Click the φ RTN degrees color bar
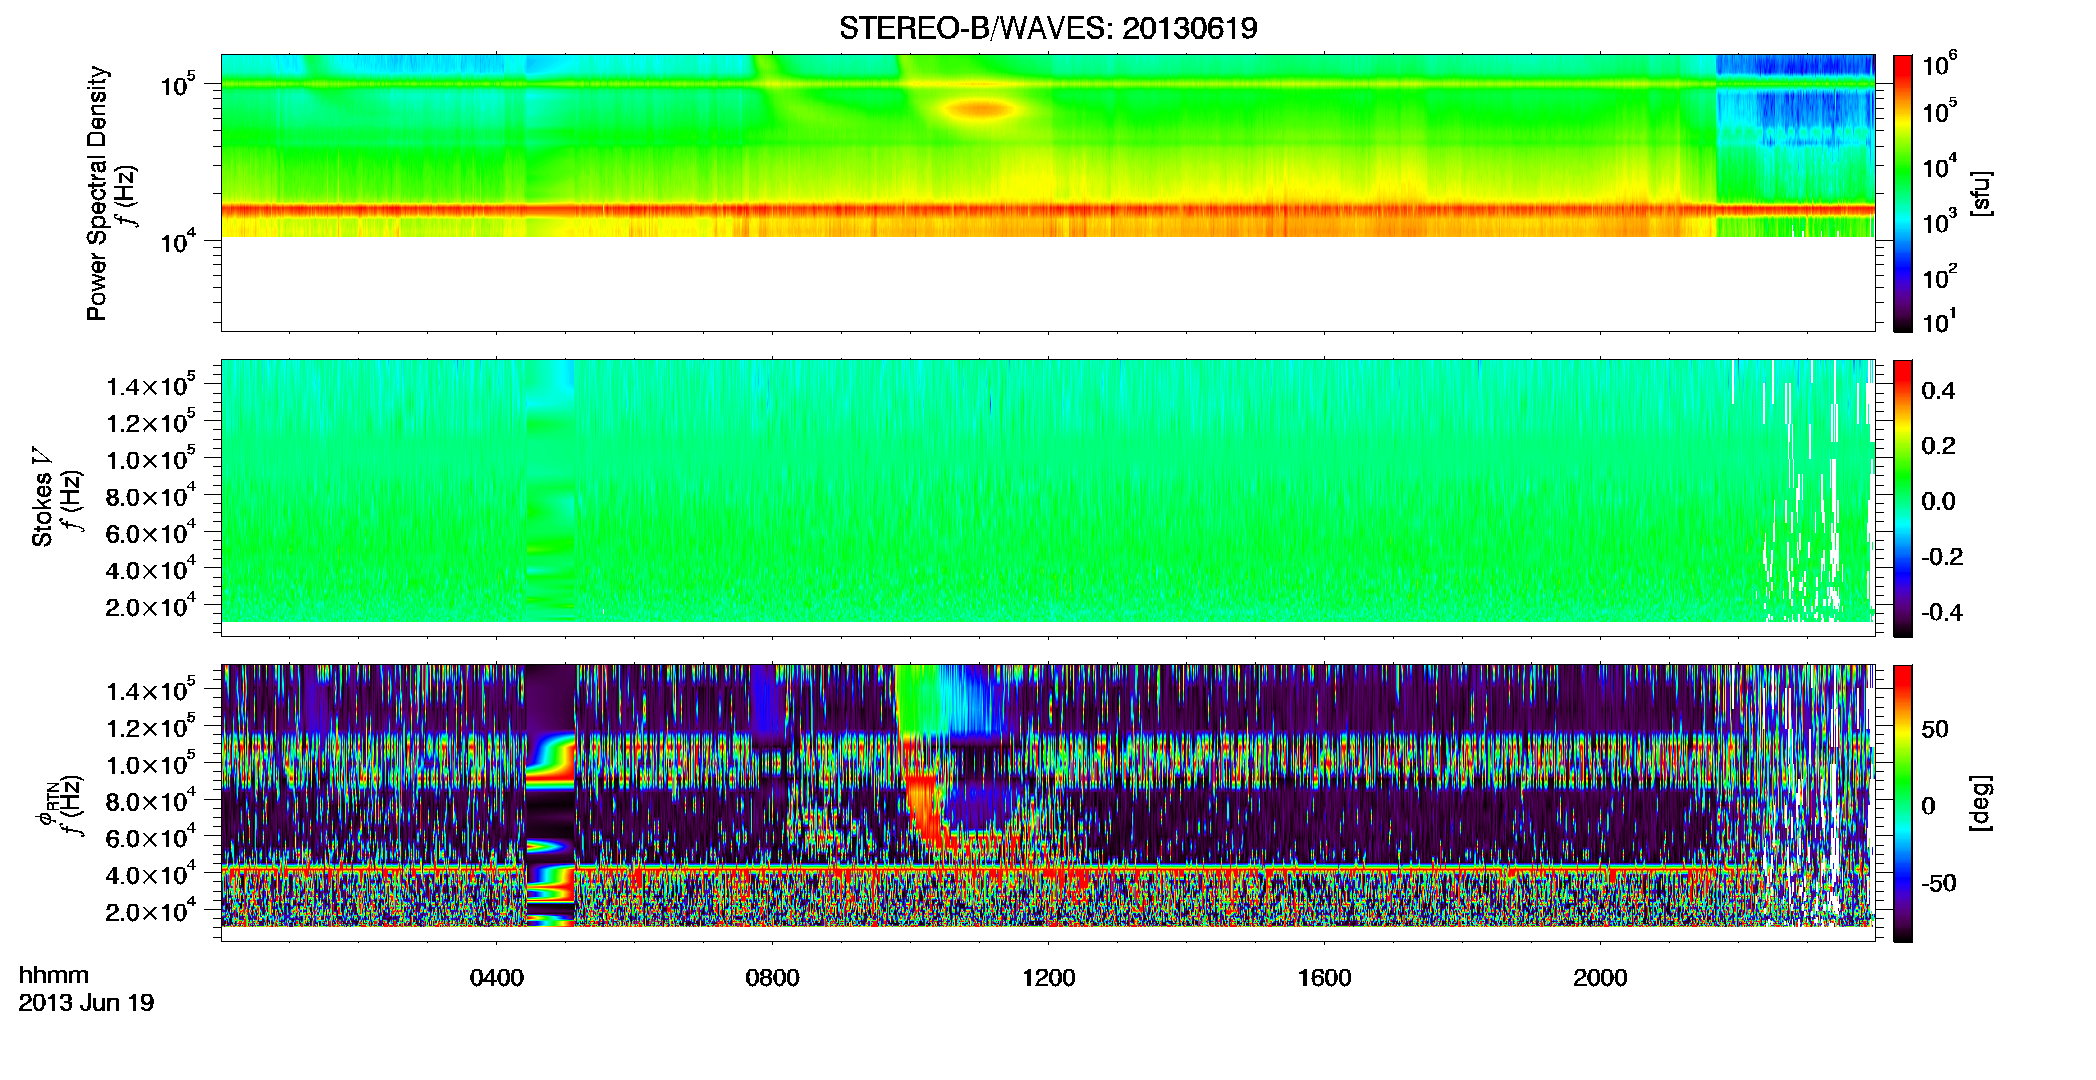Viewport: 2096px width, 1080px height. coord(1903,803)
